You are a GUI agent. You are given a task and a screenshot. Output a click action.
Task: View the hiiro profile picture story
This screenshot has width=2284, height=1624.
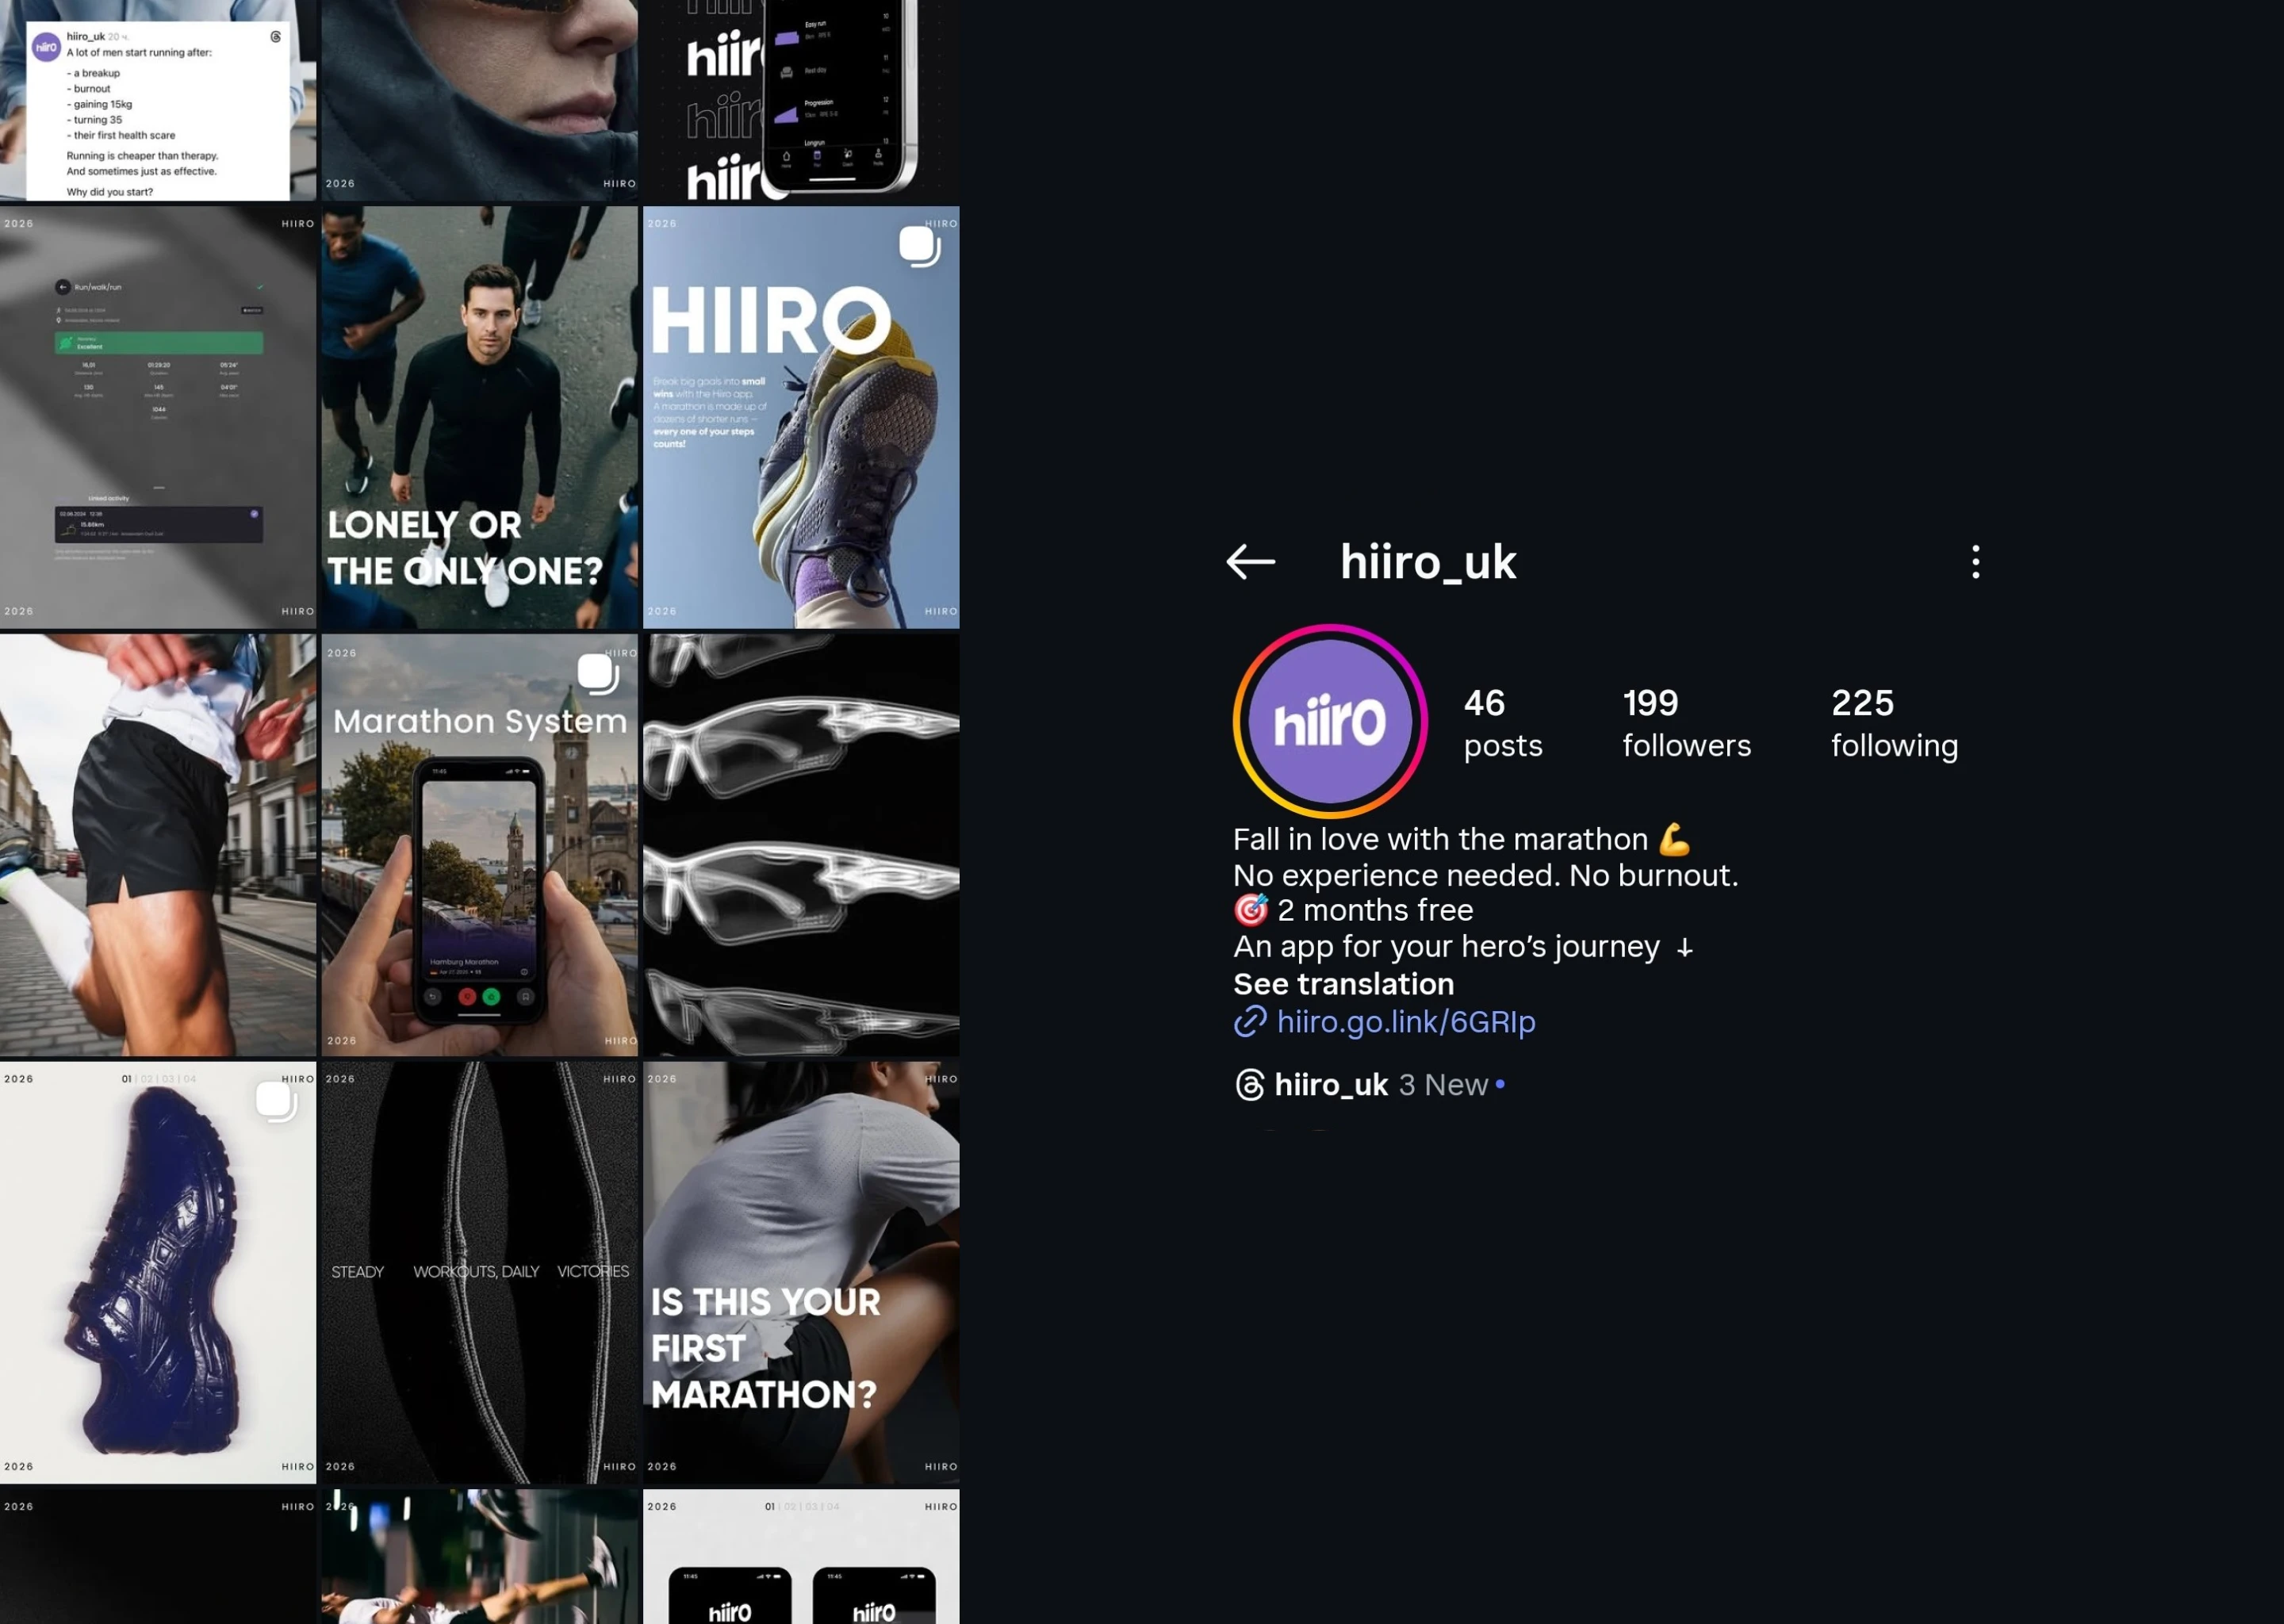(x=1329, y=721)
